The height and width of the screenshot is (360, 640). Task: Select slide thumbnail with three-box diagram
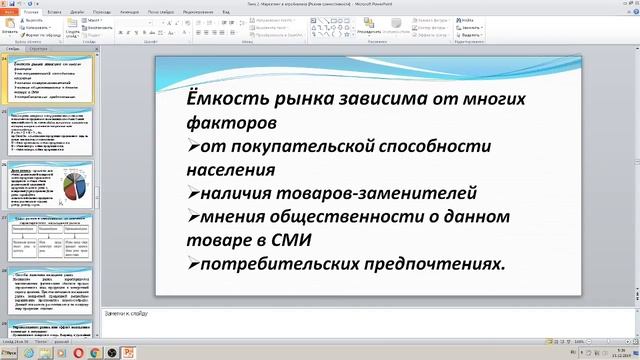50,238
